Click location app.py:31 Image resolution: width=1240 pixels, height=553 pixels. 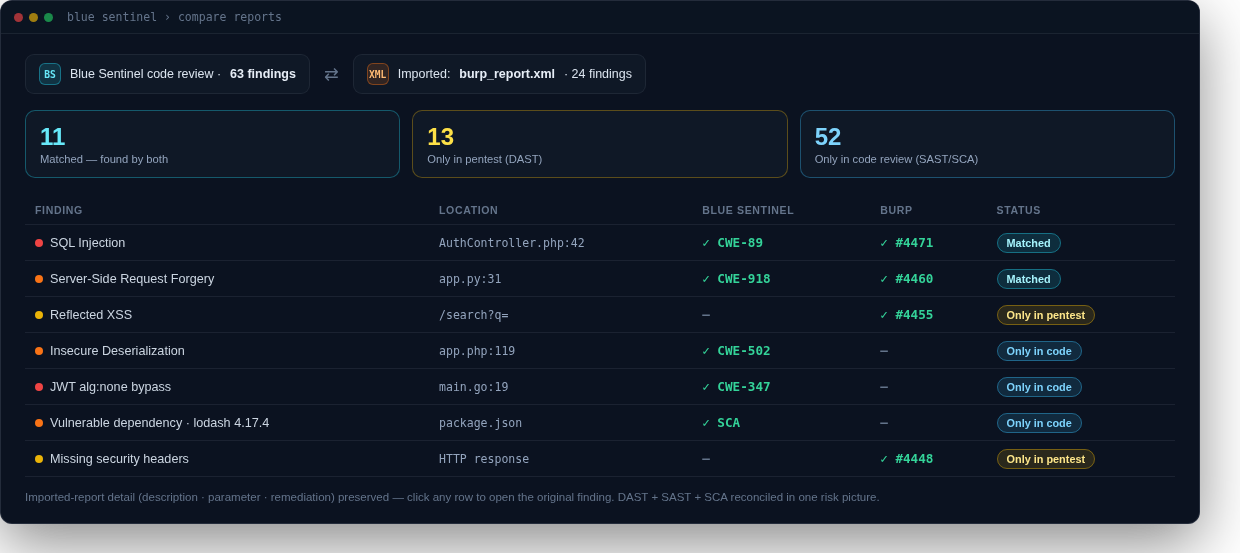pyautogui.click(x=470, y=279)
